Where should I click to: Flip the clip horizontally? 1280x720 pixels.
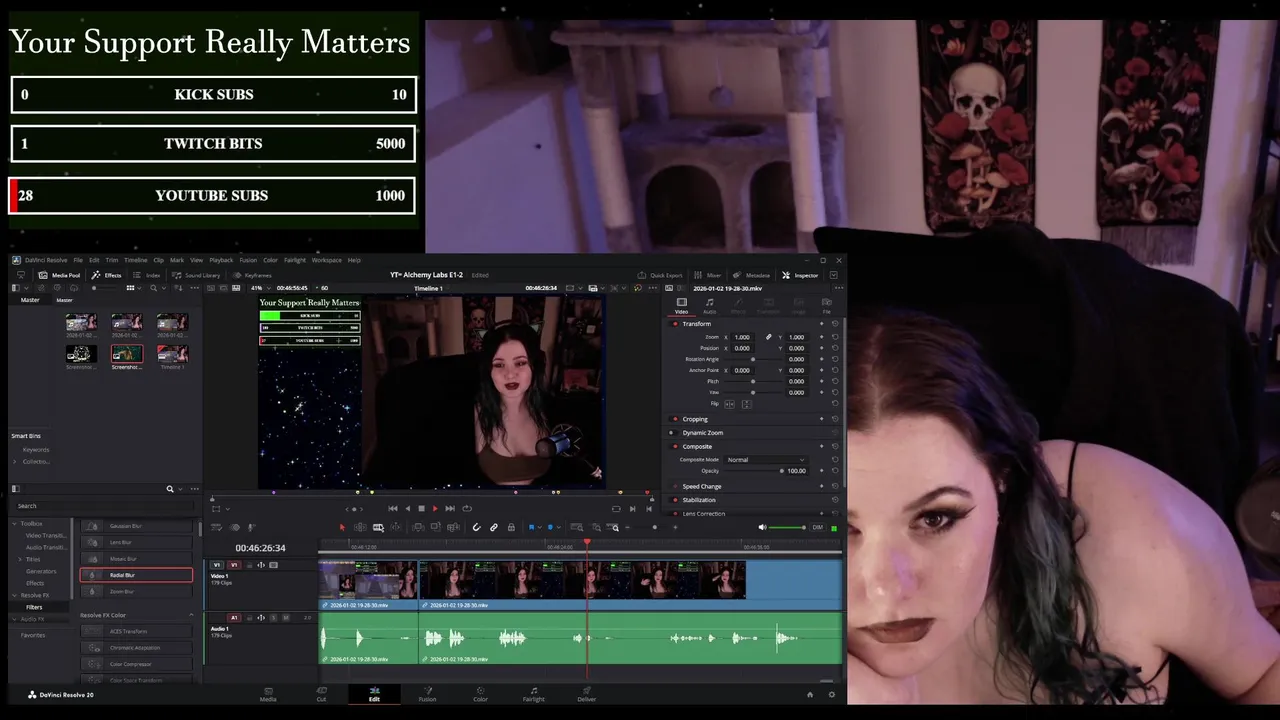[x=729, y=404]
